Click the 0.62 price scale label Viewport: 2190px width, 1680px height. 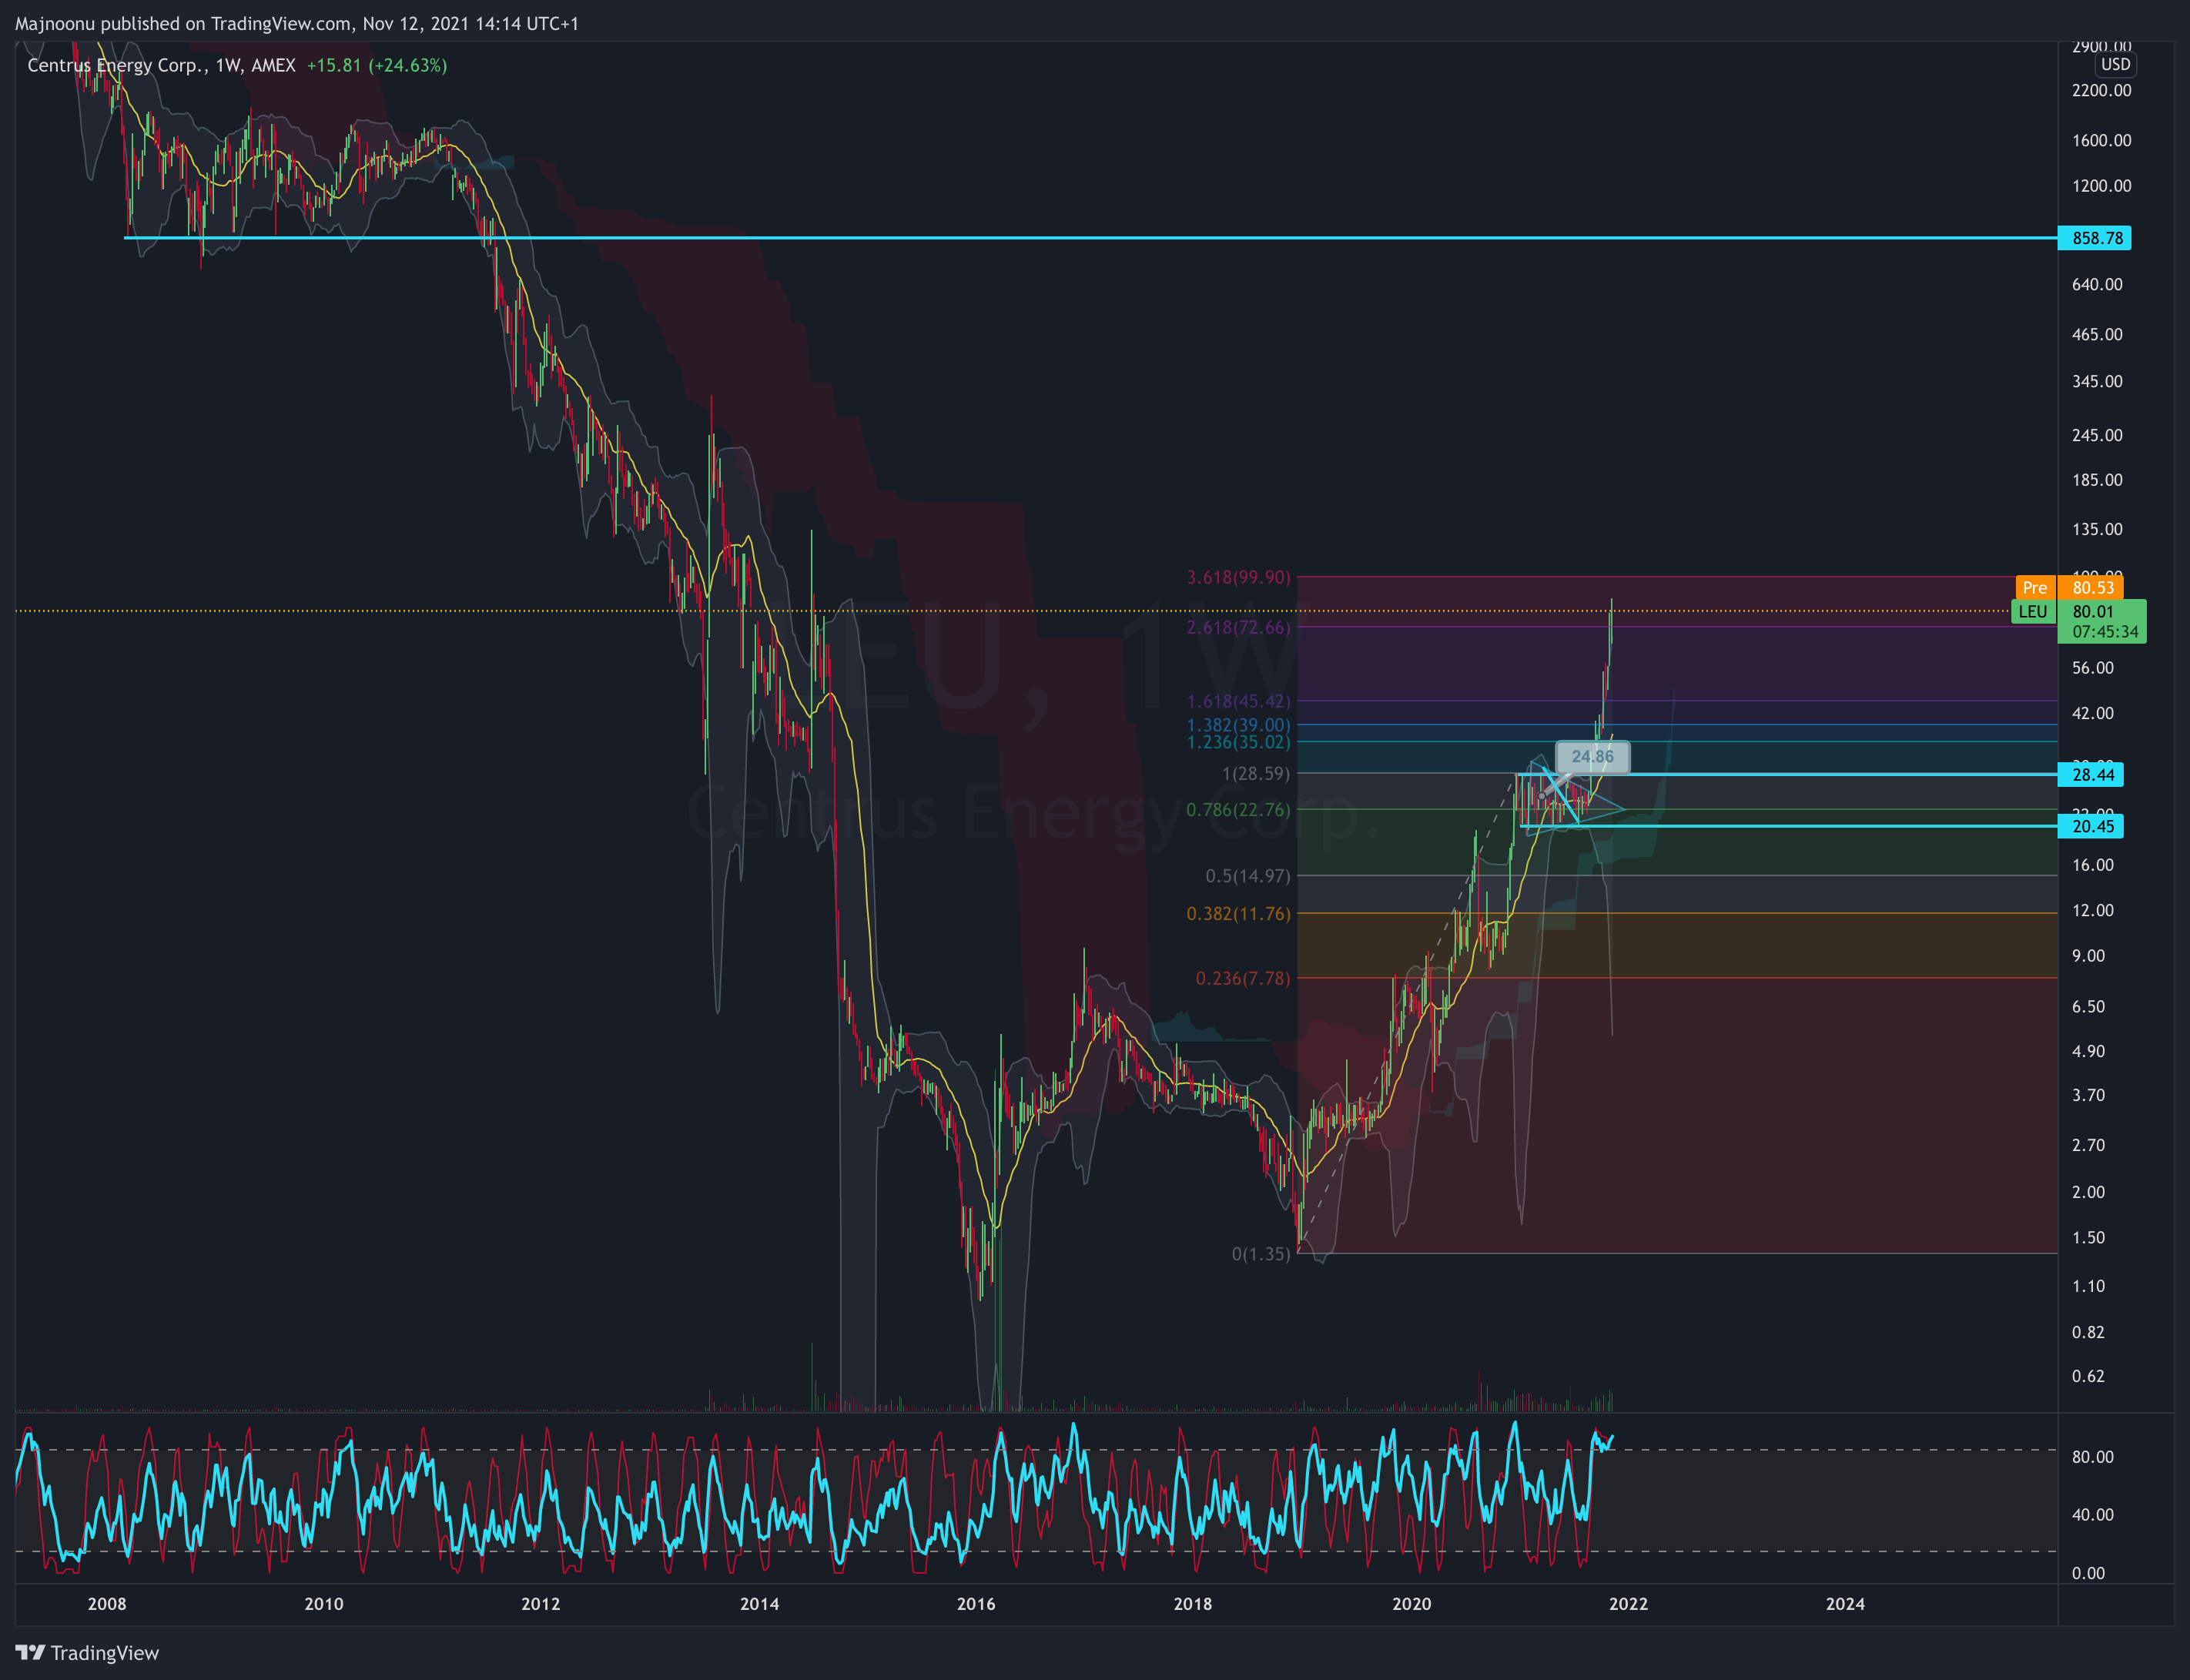[x=2089, y=1376]
